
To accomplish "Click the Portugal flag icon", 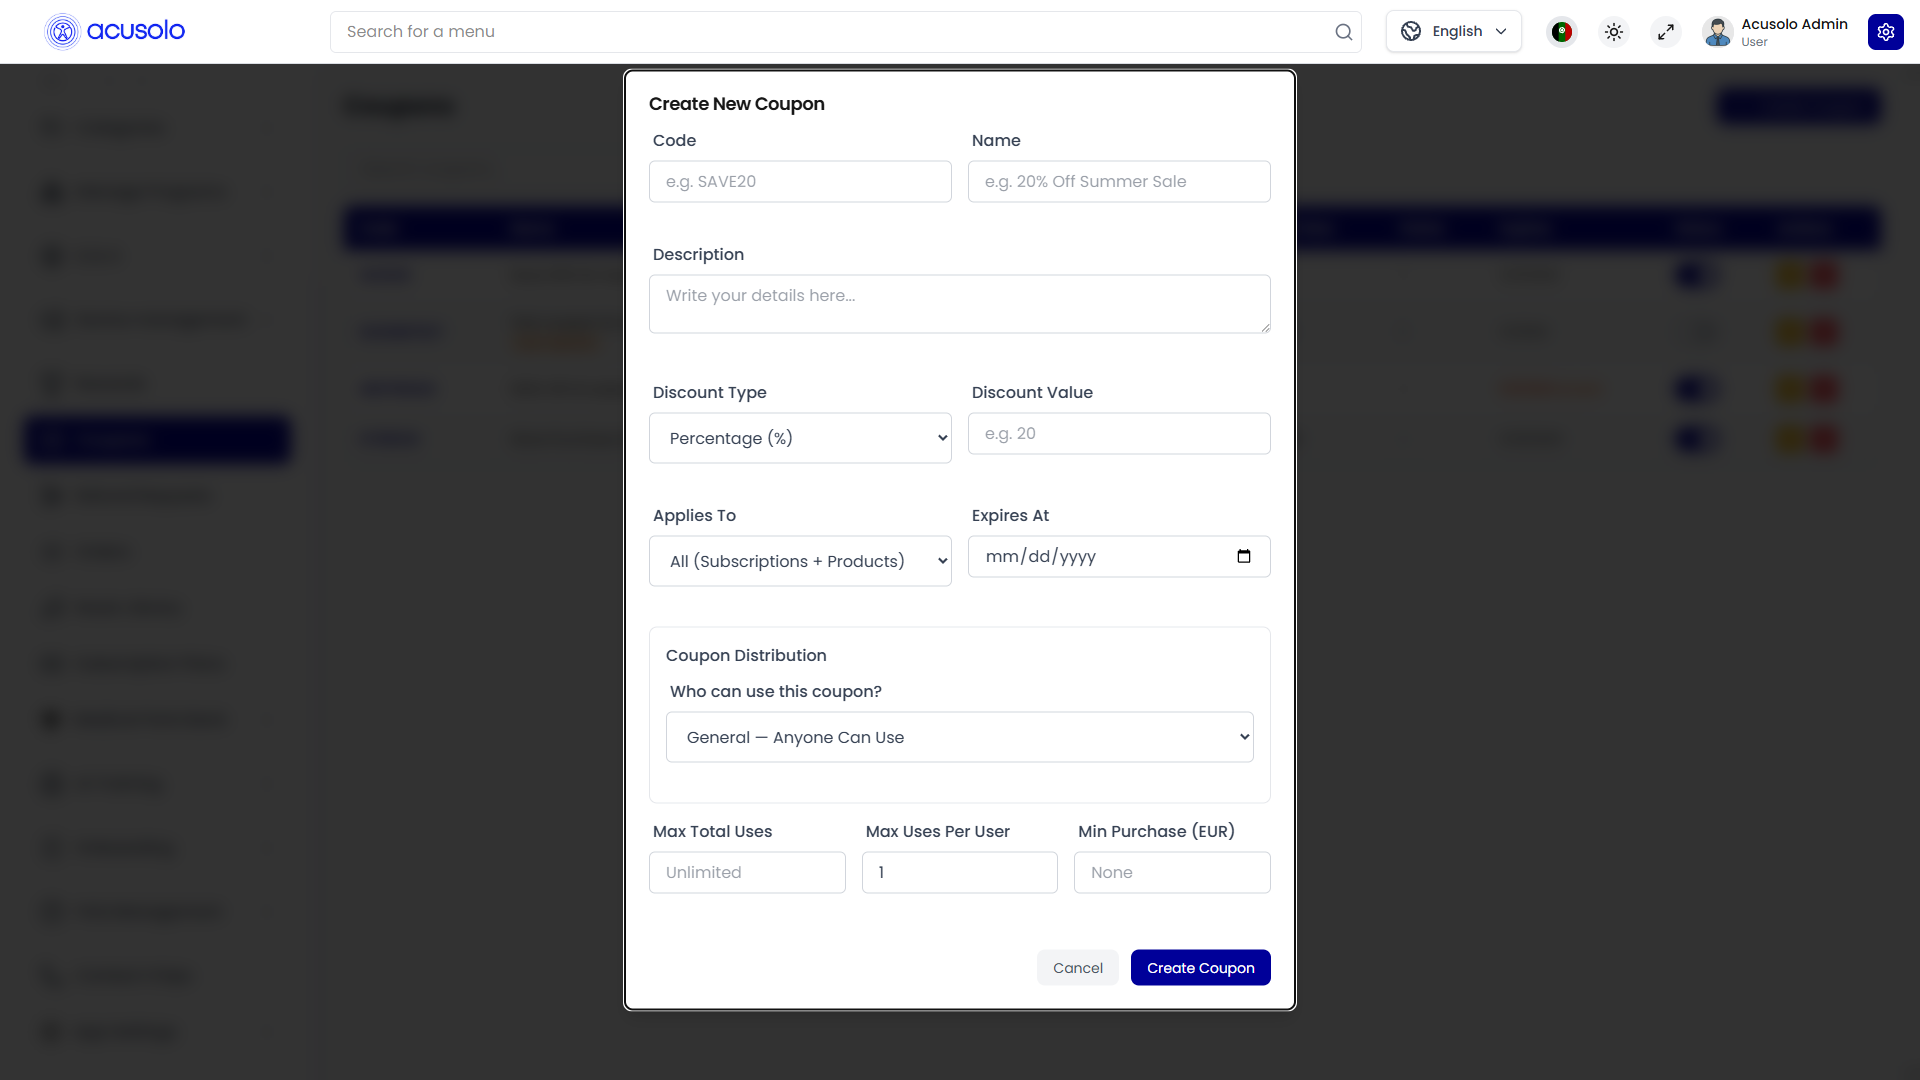I will point(1561,32).
